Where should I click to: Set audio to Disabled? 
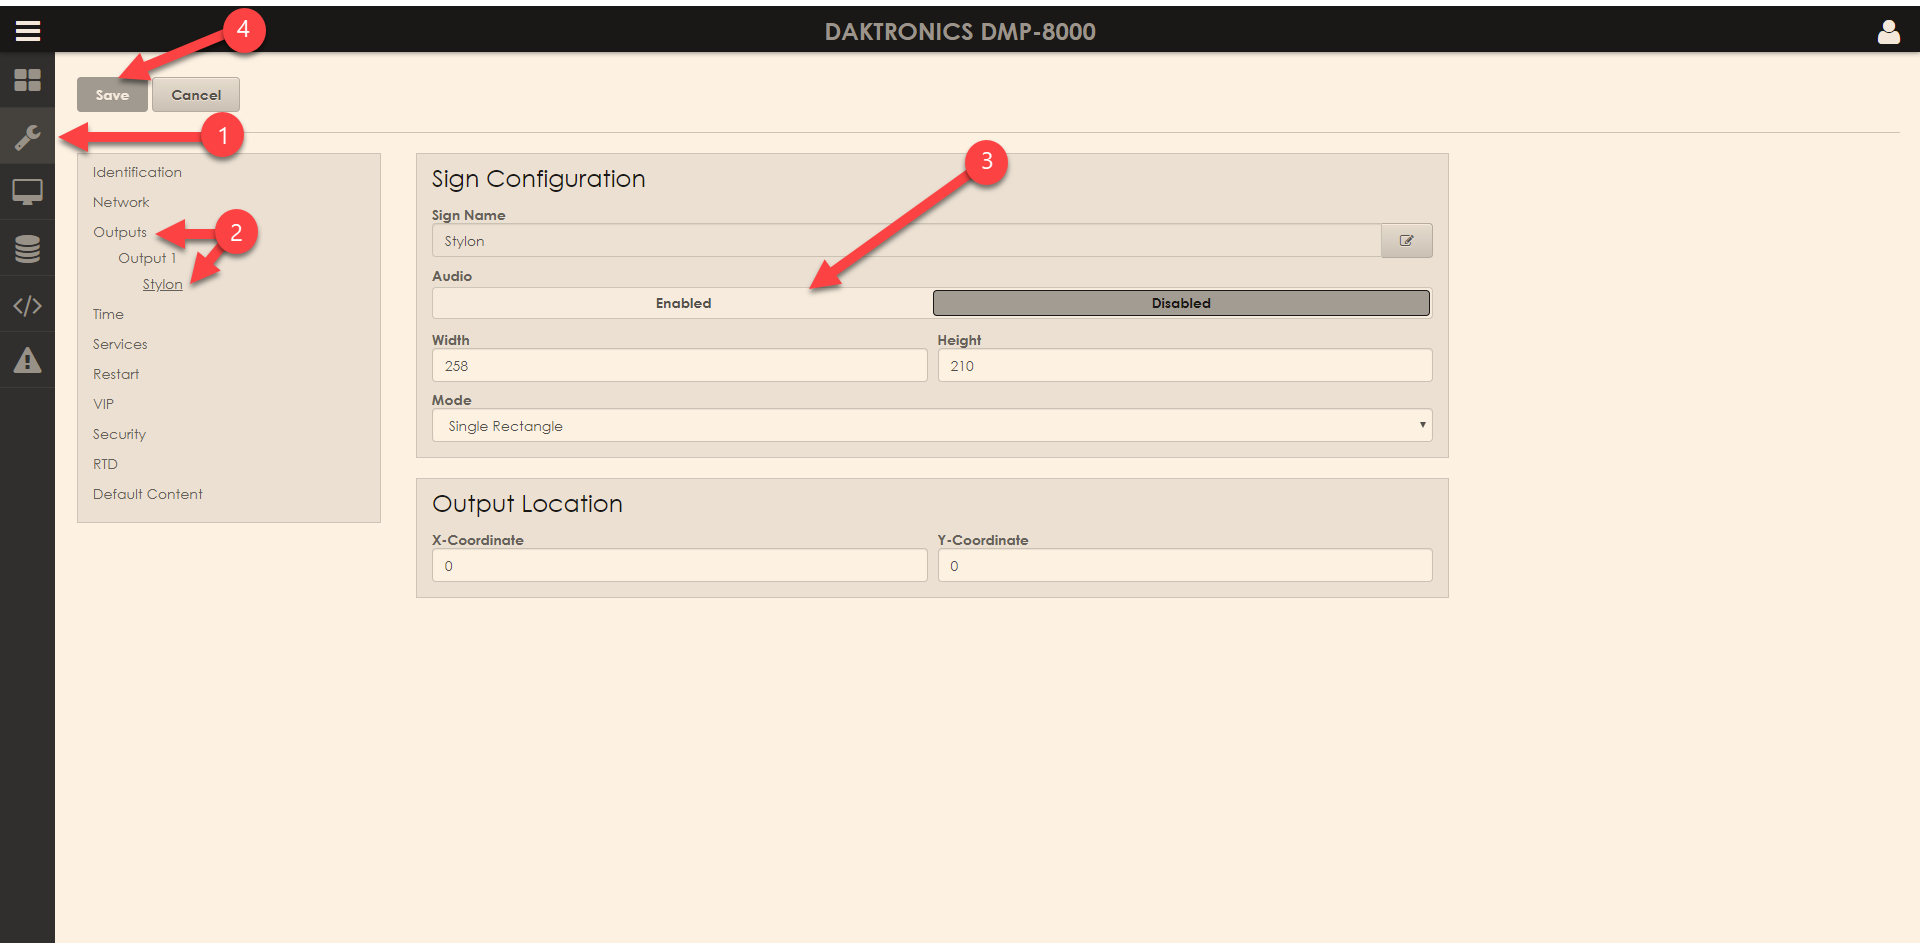pyautogui.click(x=1180, y=303)
